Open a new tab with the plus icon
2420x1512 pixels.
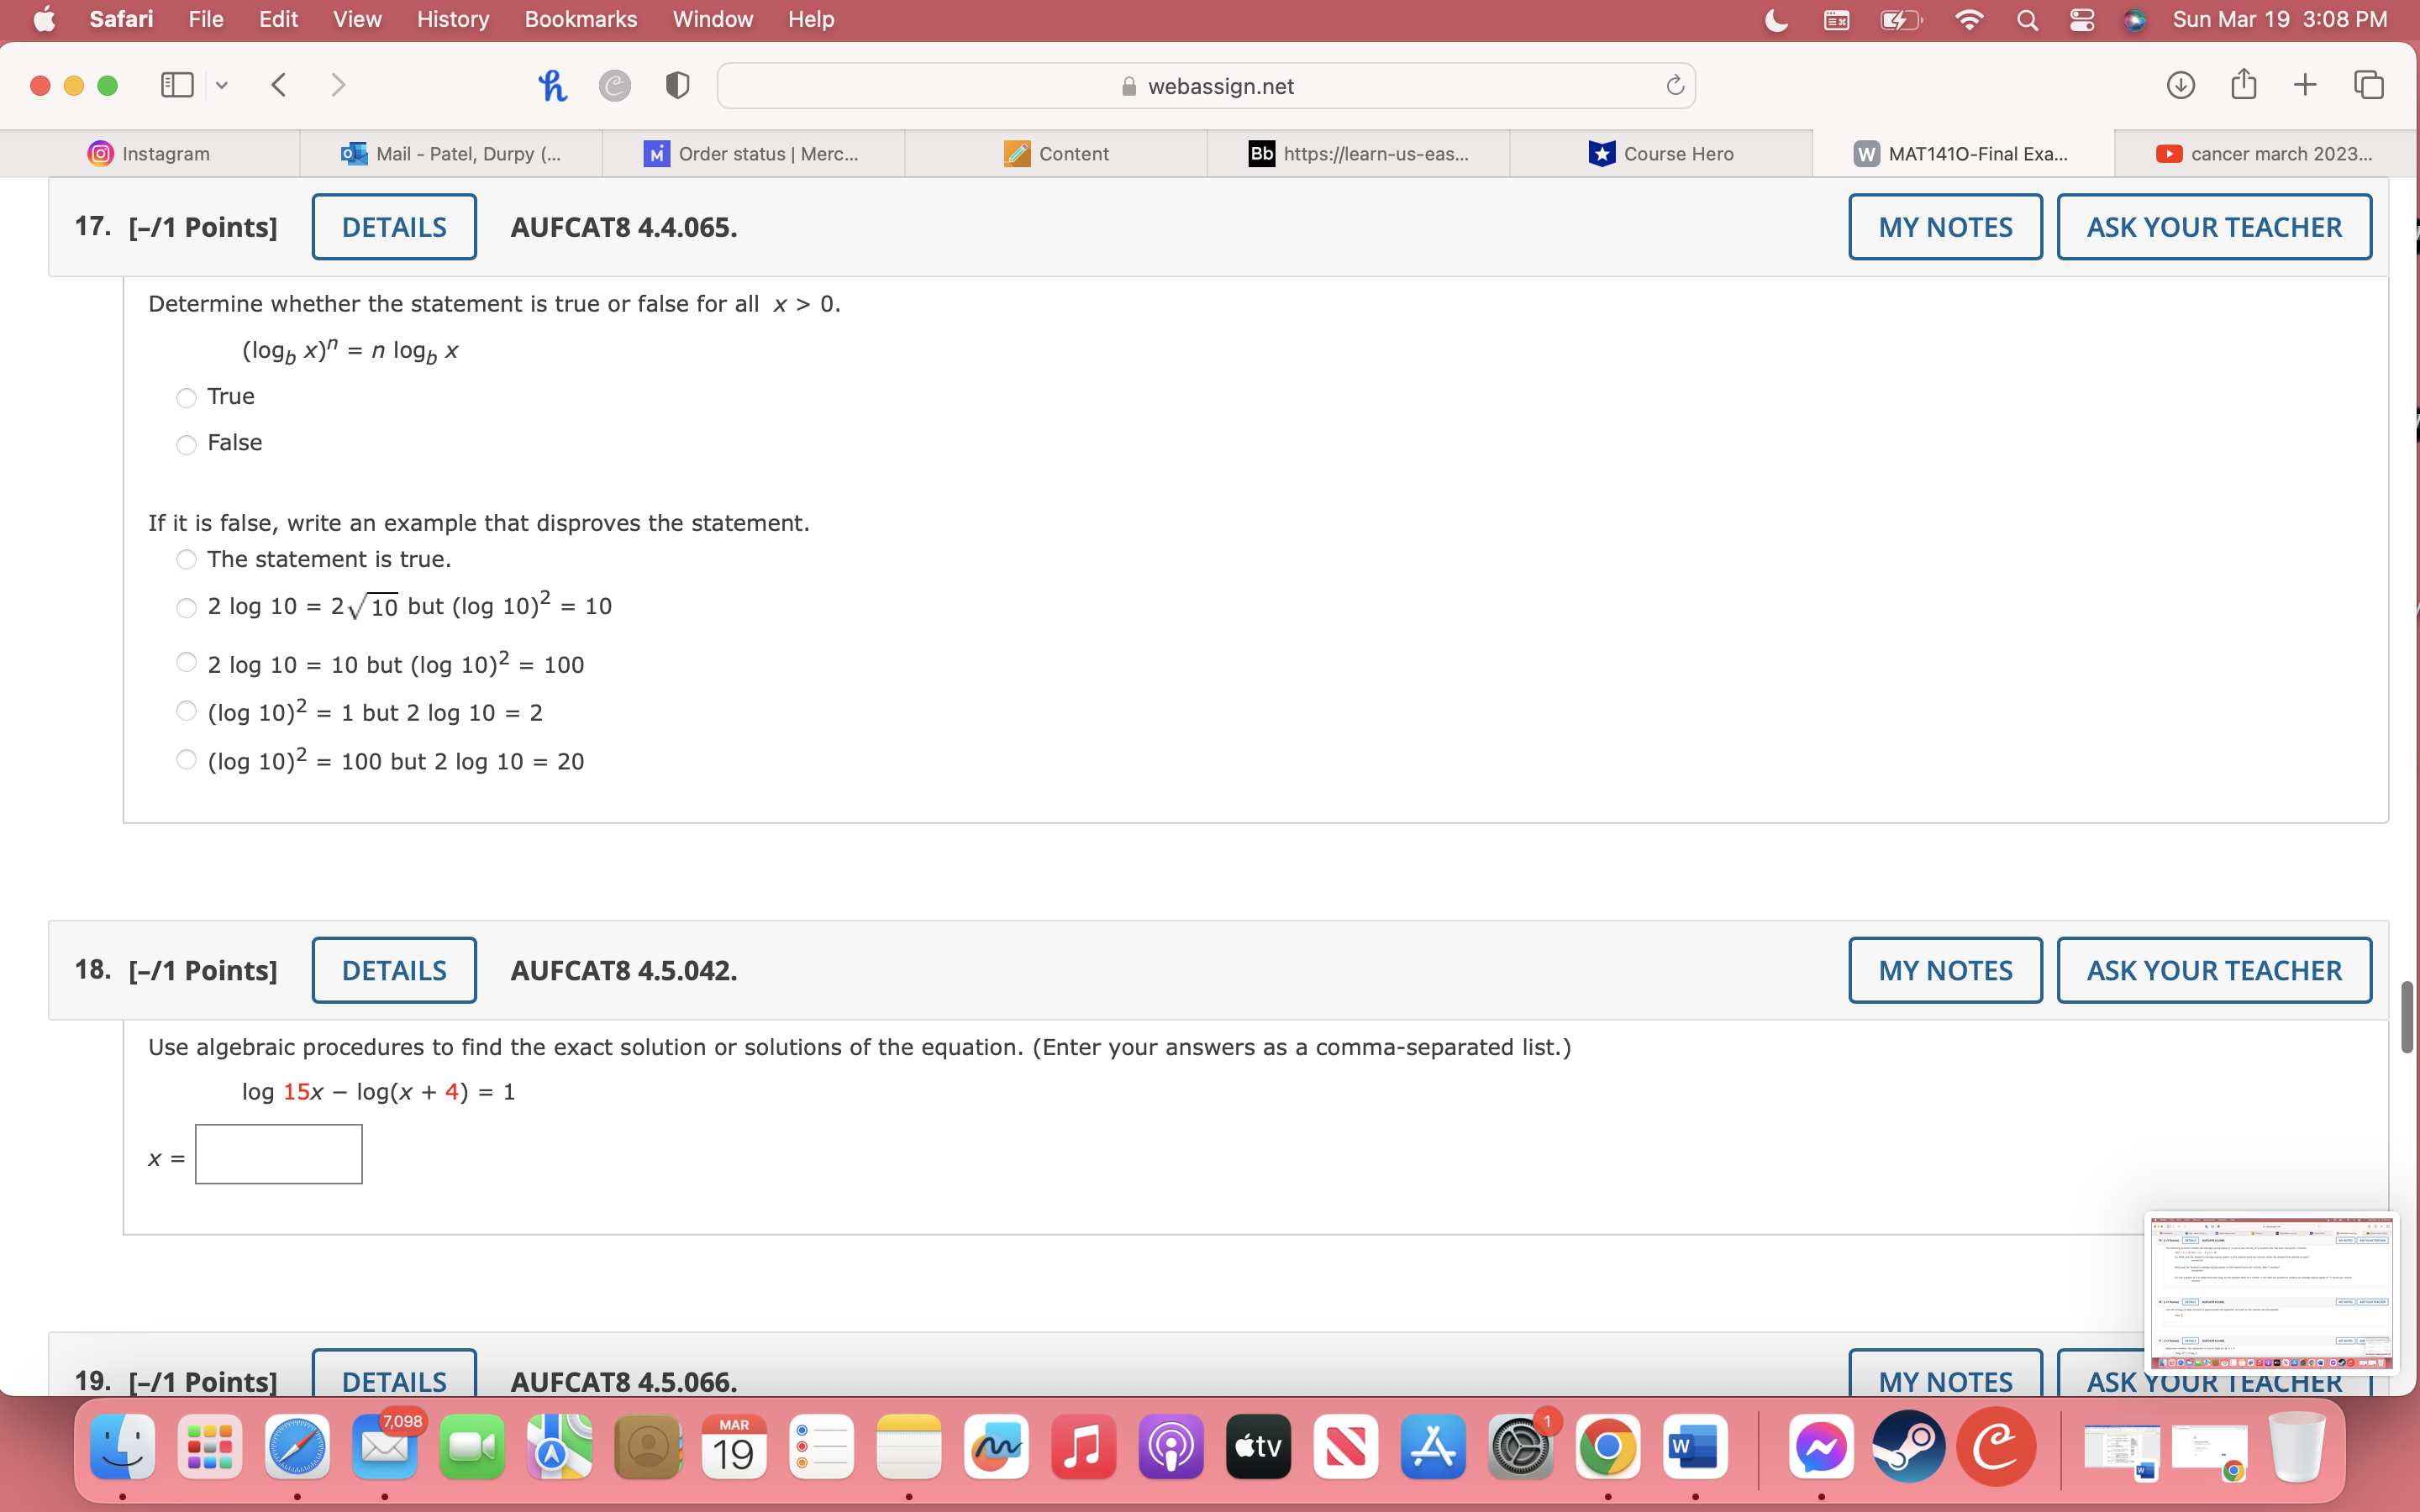coord(2306,85)
